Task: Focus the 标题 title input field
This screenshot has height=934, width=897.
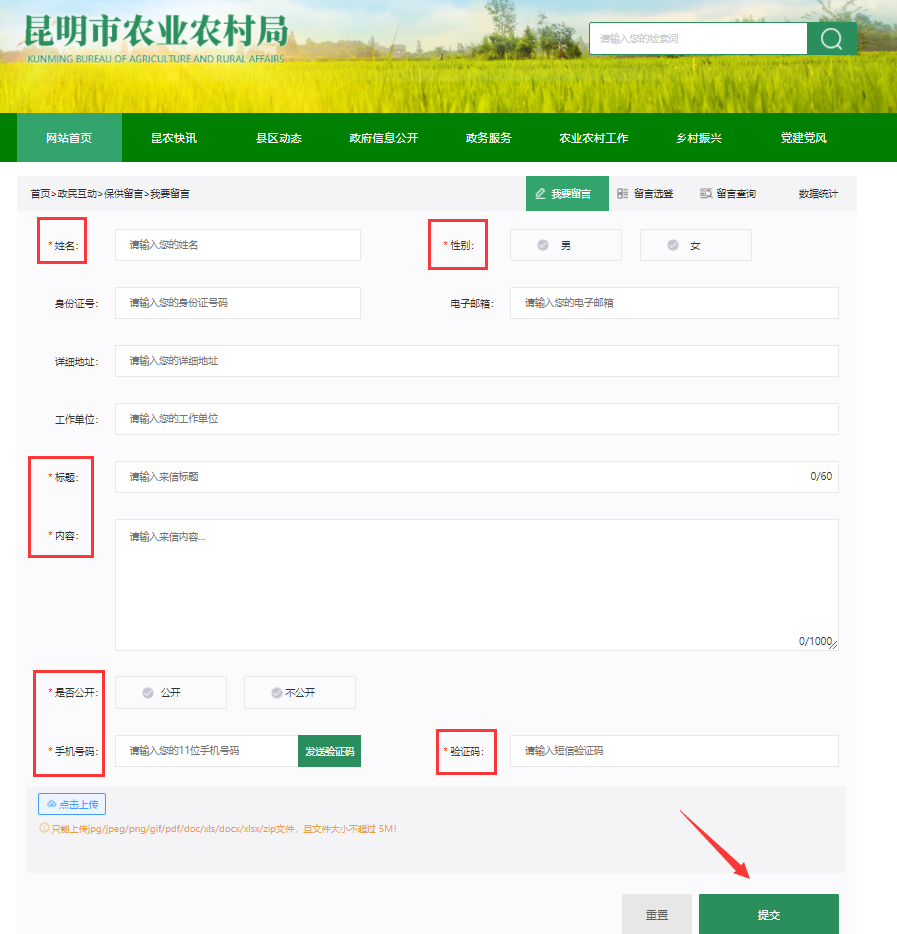Action: pyautogui.click(x=476, y=477)
